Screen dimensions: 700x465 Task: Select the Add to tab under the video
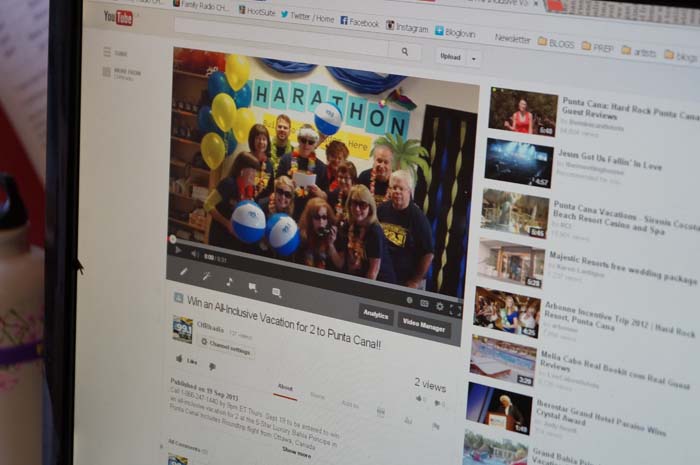point(350,404)
